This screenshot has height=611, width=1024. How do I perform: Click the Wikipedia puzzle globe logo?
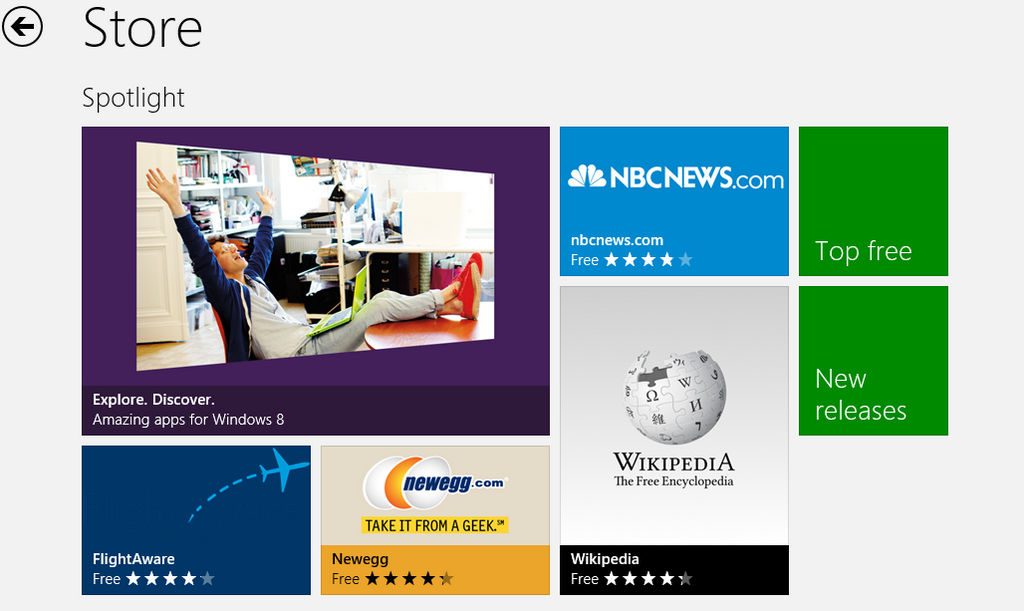pyautogui.click(x=673, y=397)
